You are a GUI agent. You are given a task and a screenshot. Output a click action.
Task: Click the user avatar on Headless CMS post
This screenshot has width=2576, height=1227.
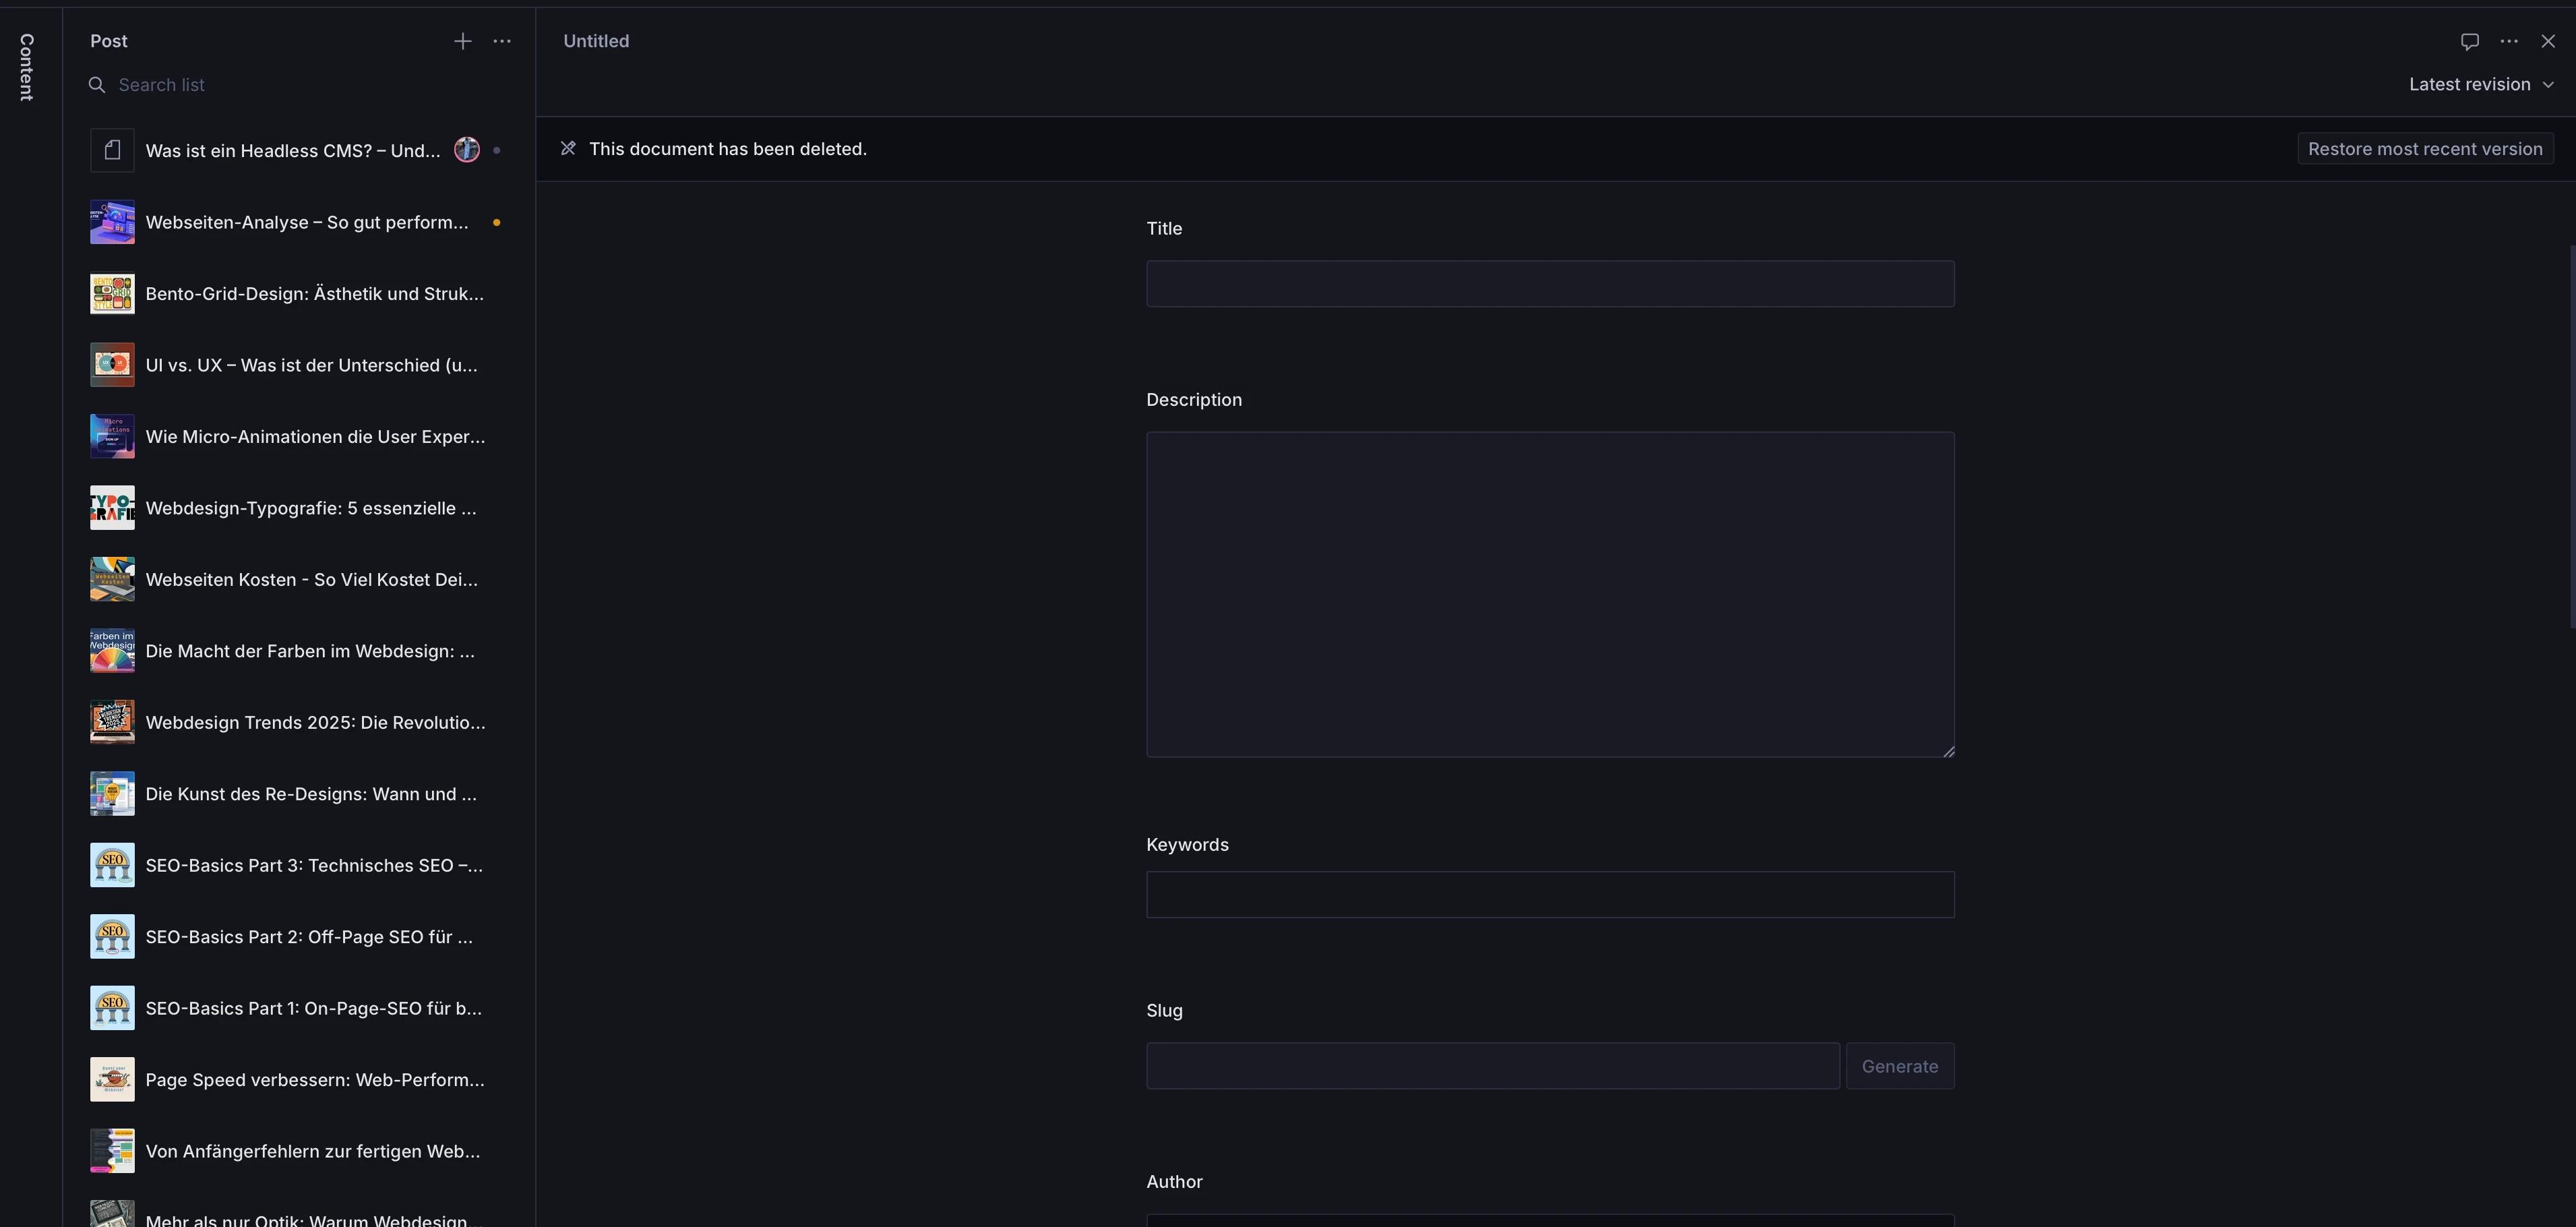coord(467,150)
